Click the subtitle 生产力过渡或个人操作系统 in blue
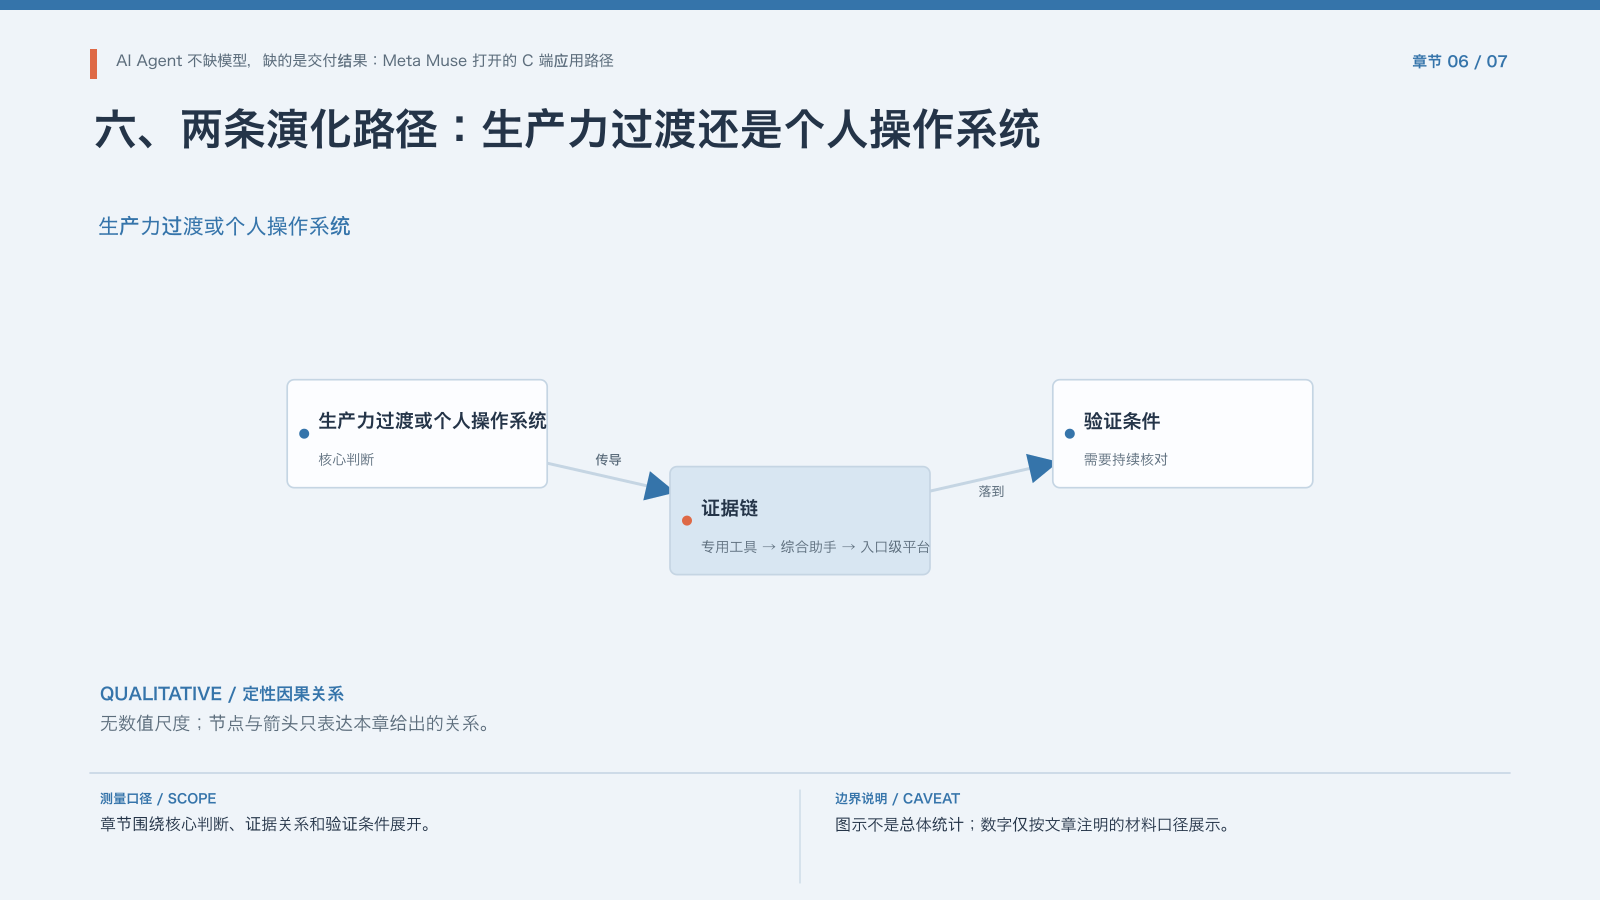 224,226
